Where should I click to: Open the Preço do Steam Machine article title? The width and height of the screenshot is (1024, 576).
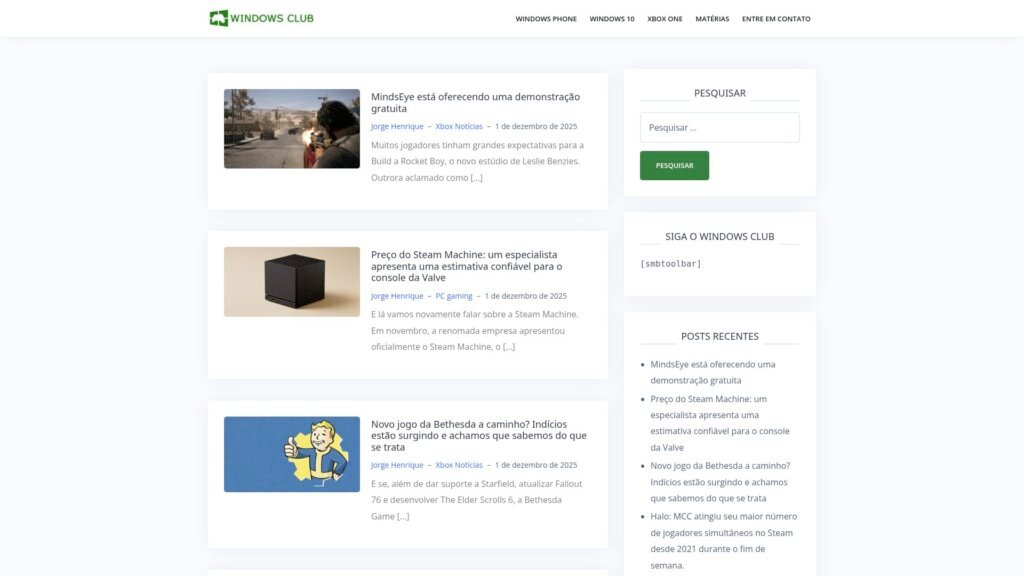(x=466, y=266)
